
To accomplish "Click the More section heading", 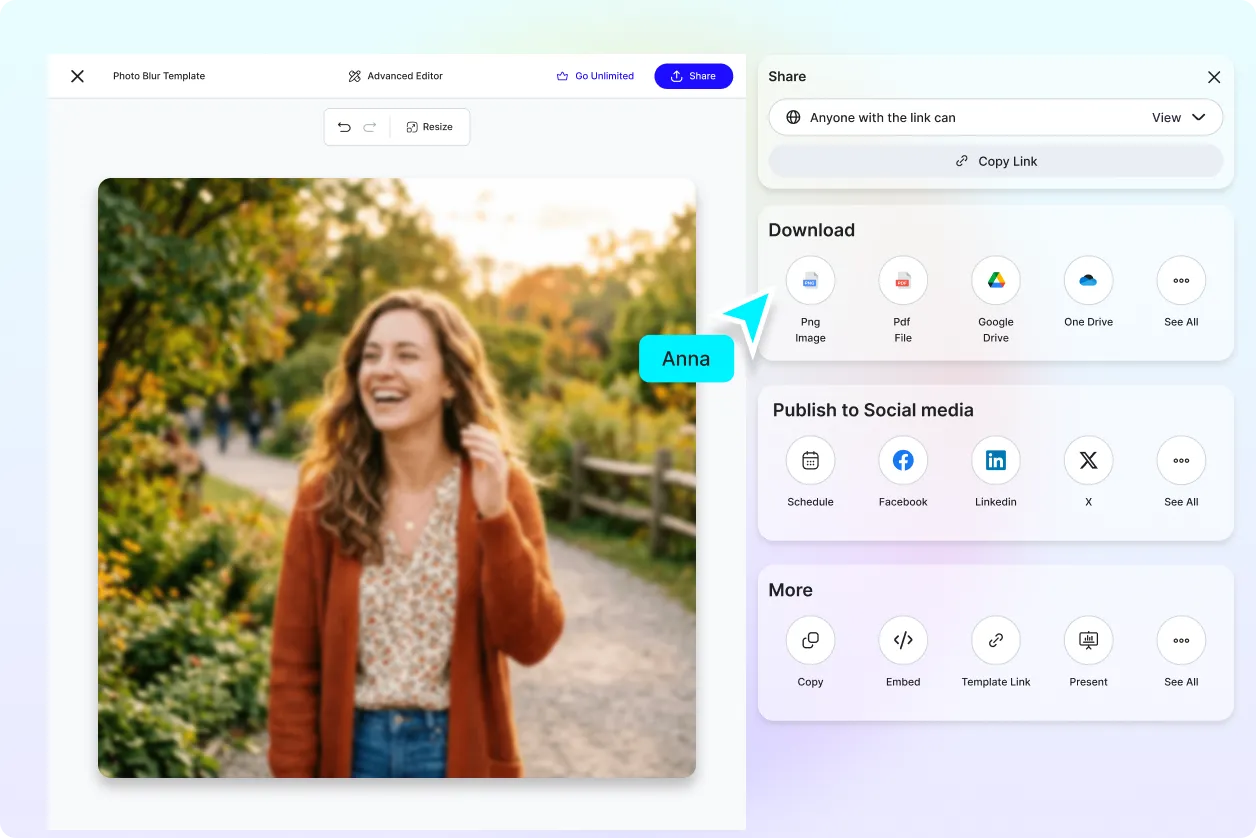I will [x=791, y=590].
